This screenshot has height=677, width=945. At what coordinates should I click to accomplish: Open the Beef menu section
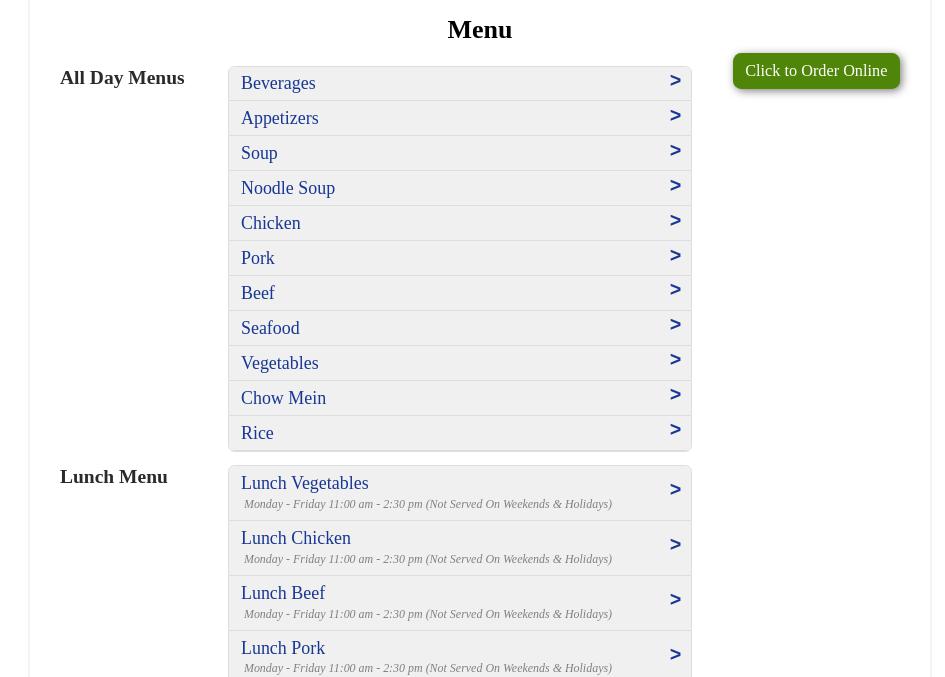(258, 293)
